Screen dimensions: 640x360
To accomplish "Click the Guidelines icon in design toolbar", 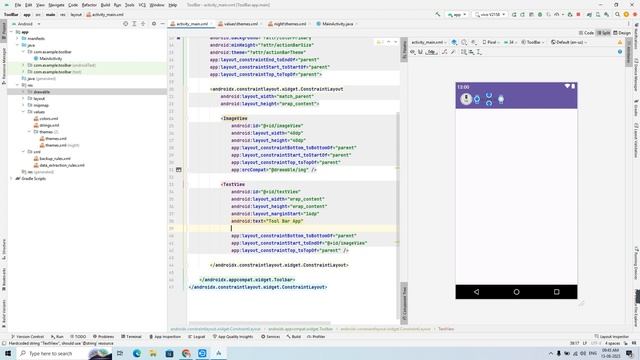I will pyautogui.click(x=480, y=52).
